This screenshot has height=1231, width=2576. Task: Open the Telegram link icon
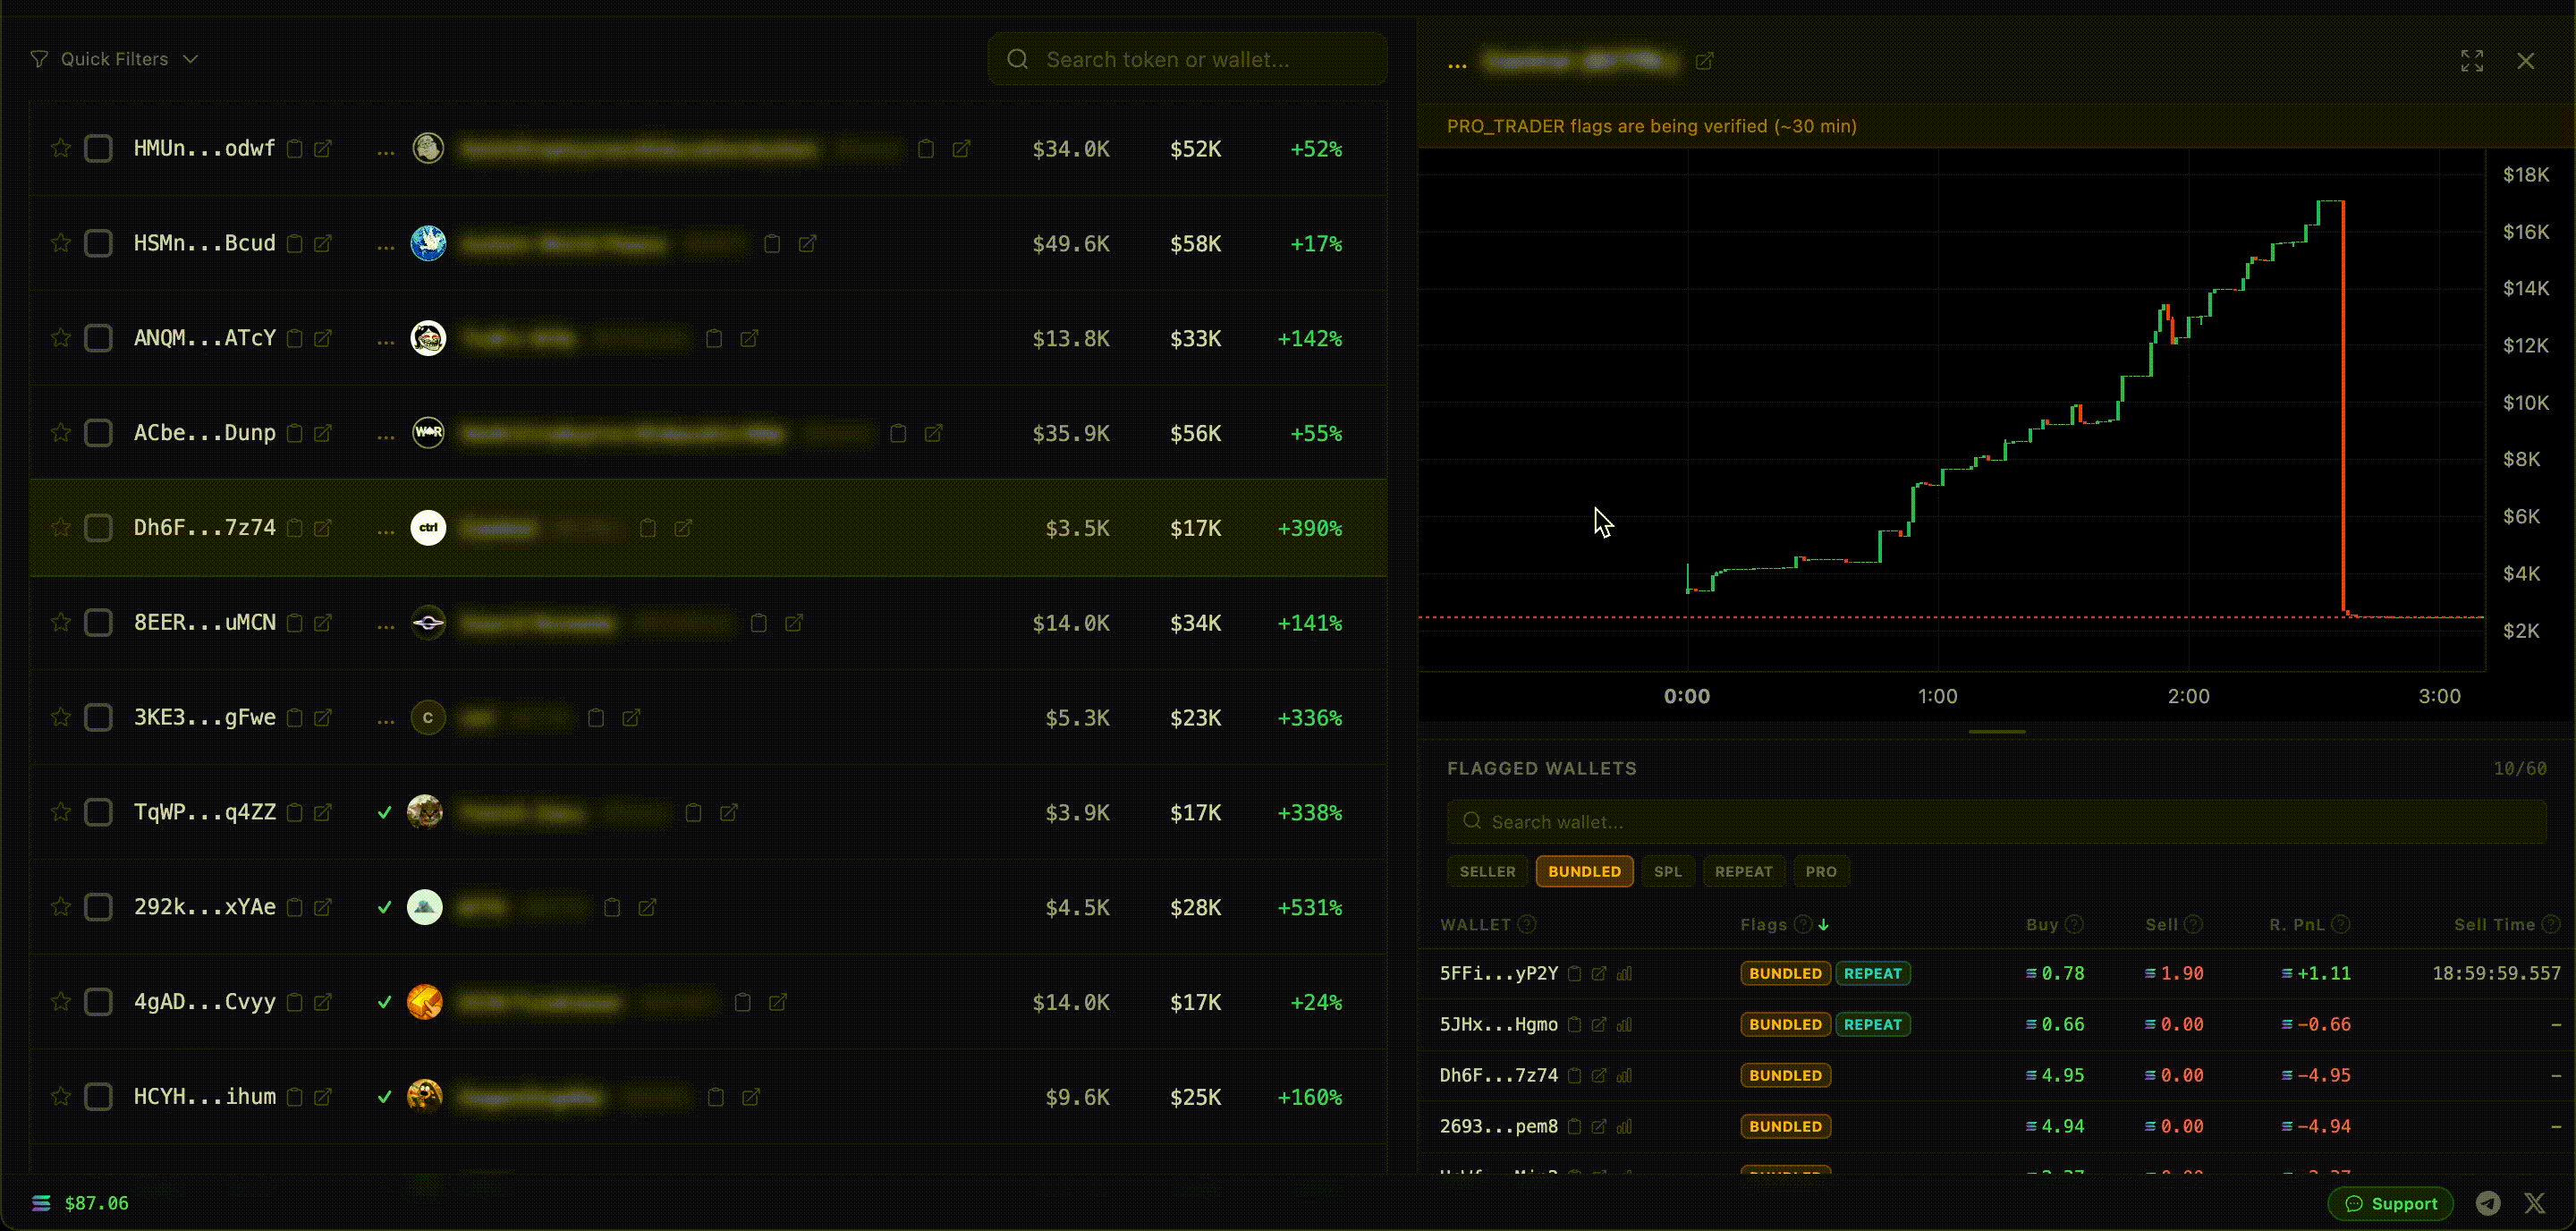[2488, 1203]
